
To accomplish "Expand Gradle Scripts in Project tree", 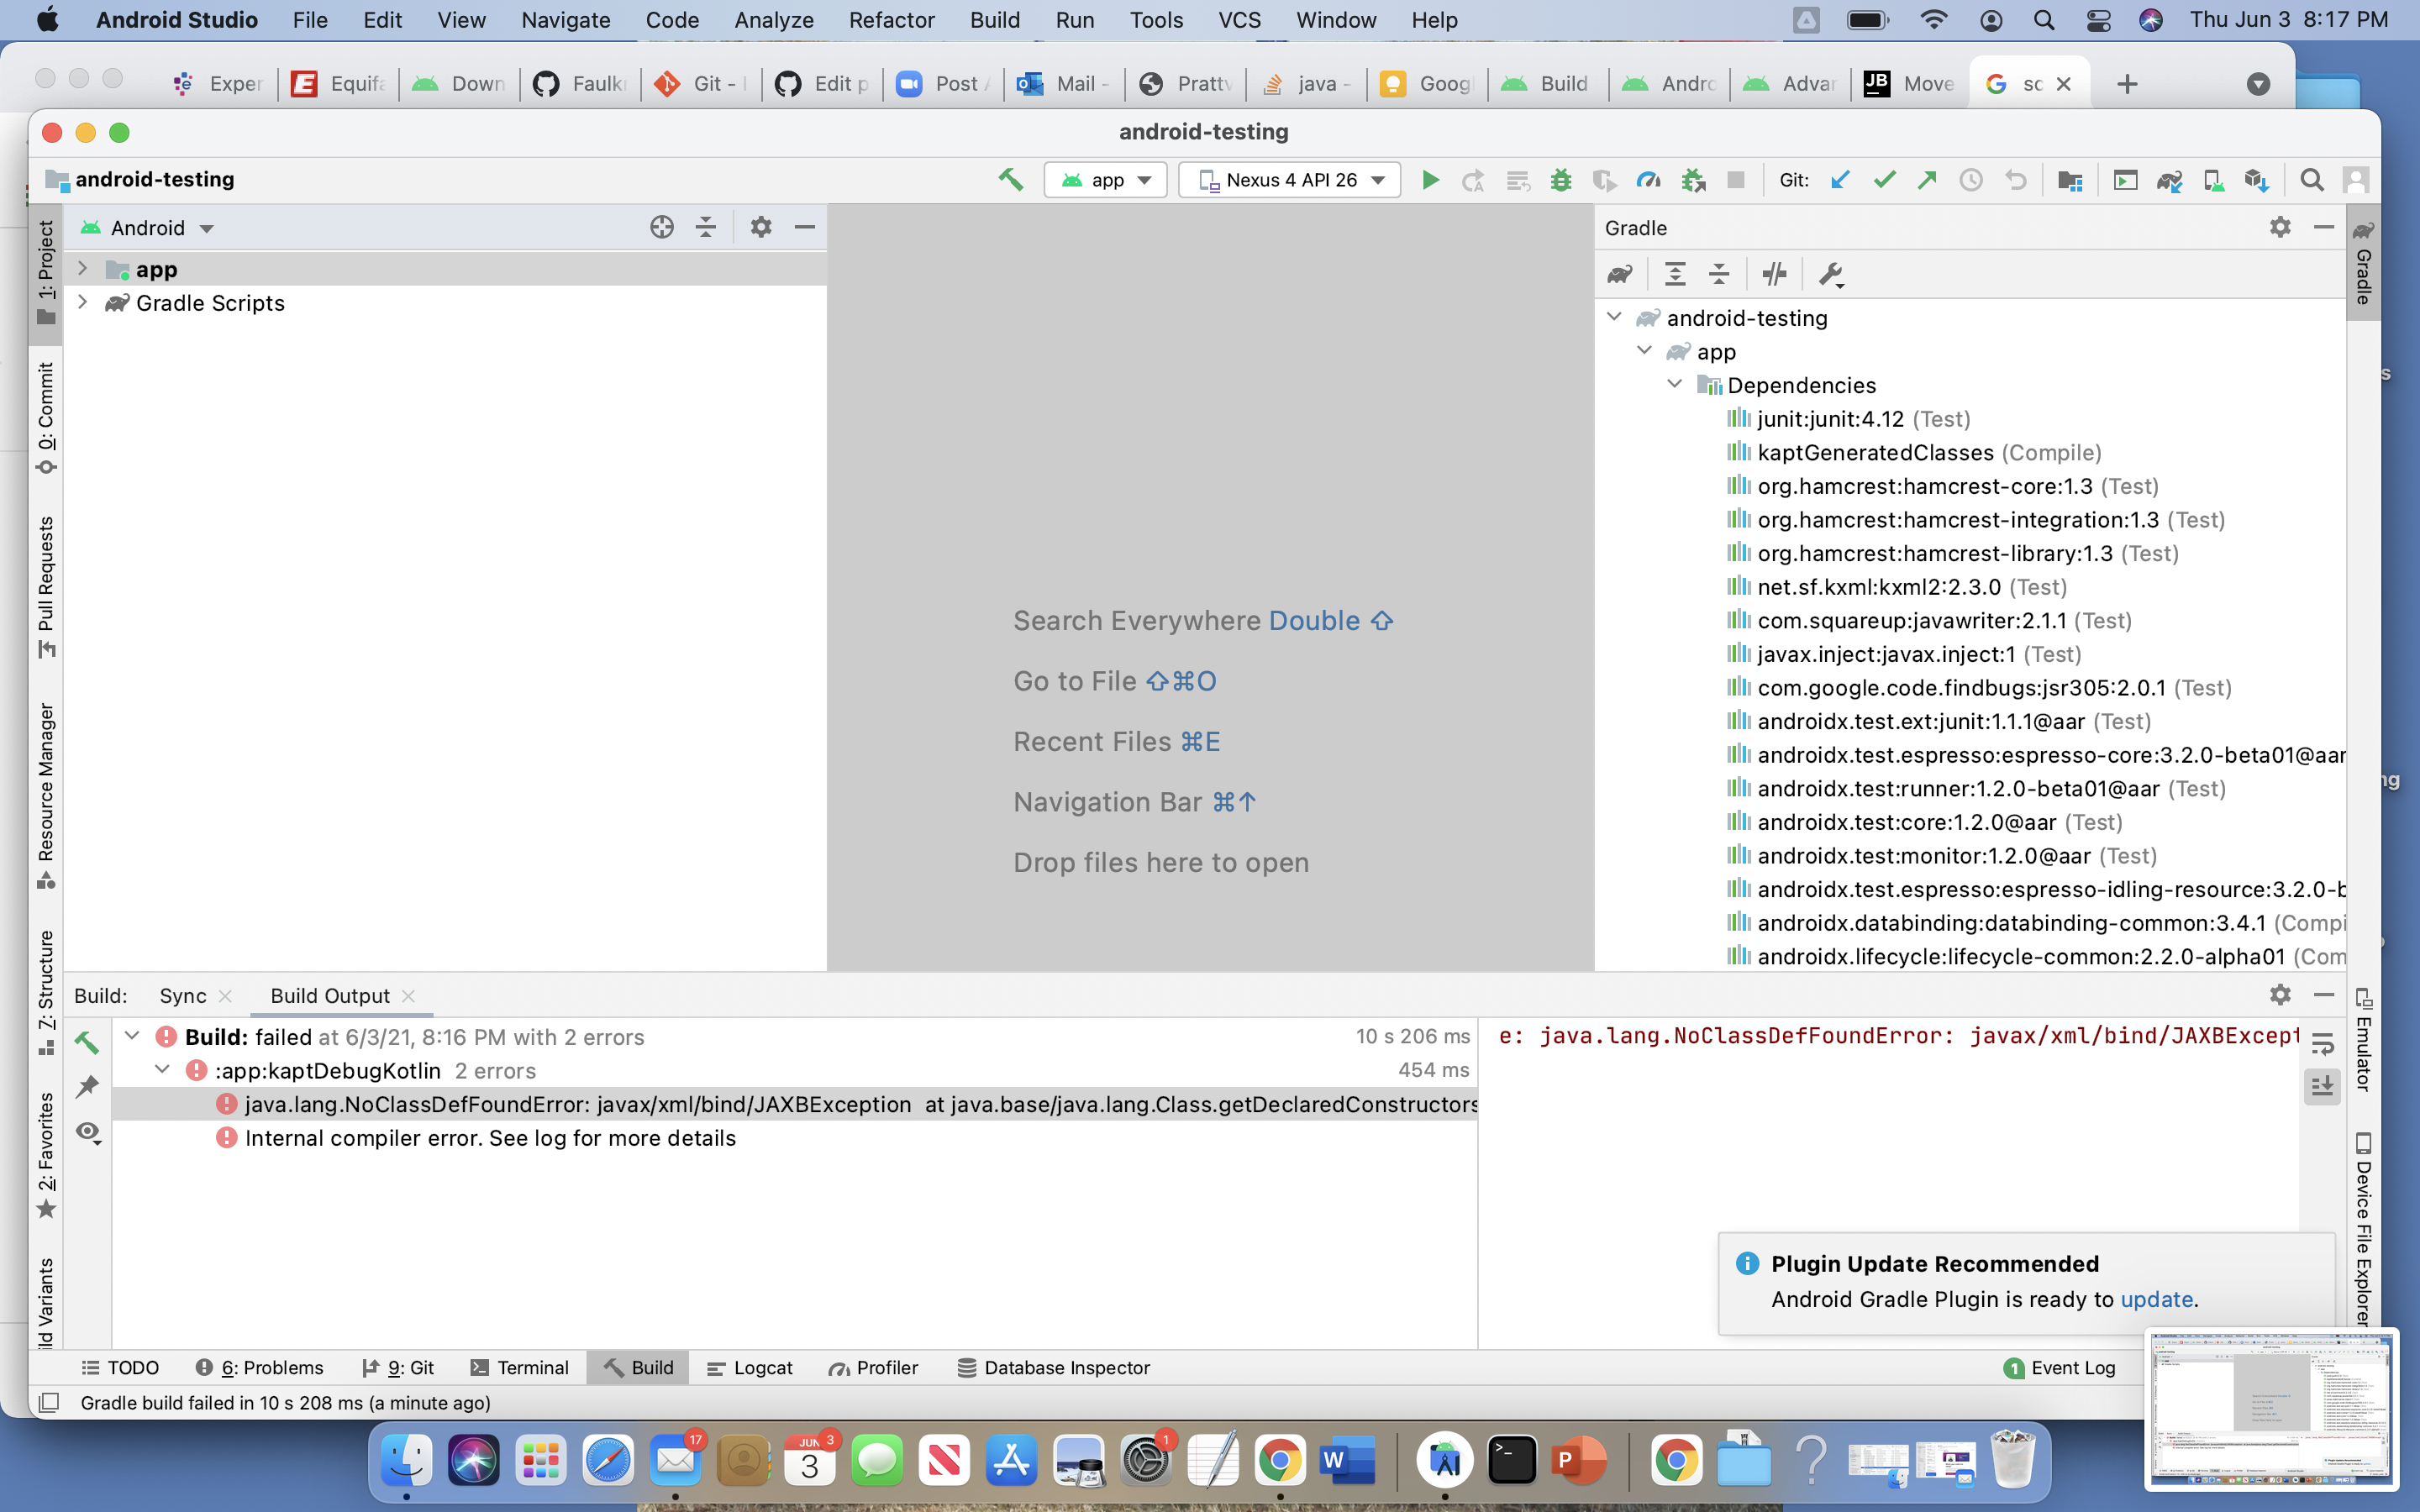I will [83, 302].
